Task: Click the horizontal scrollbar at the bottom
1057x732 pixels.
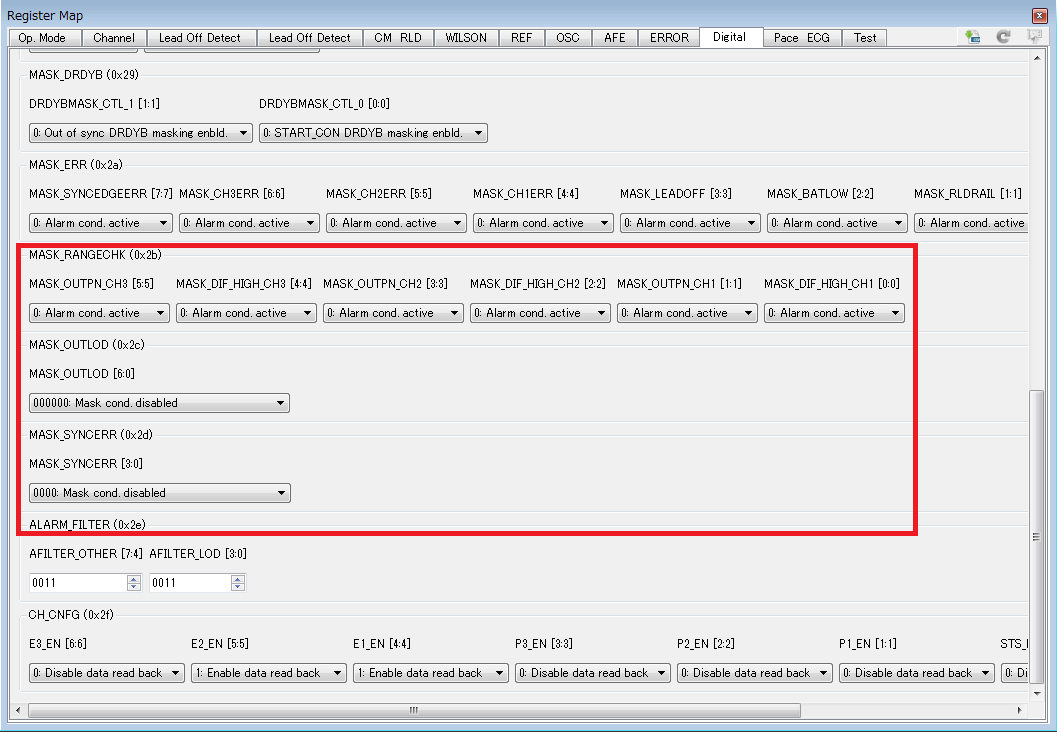Action: tap(413, 710)
